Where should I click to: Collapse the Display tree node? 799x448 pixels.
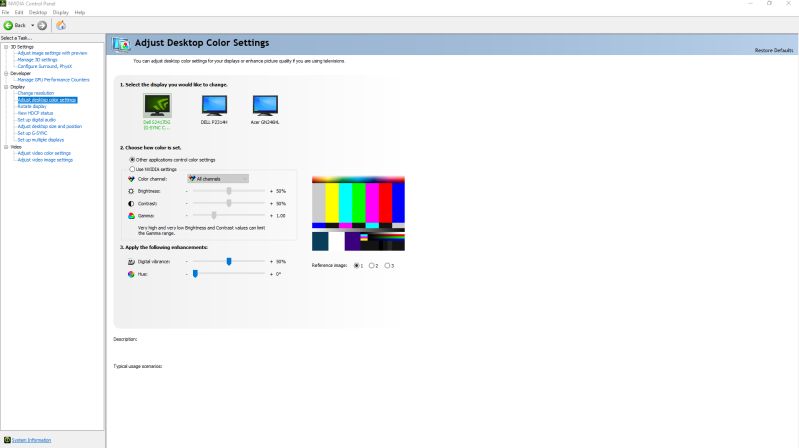(x=6, y=87)
